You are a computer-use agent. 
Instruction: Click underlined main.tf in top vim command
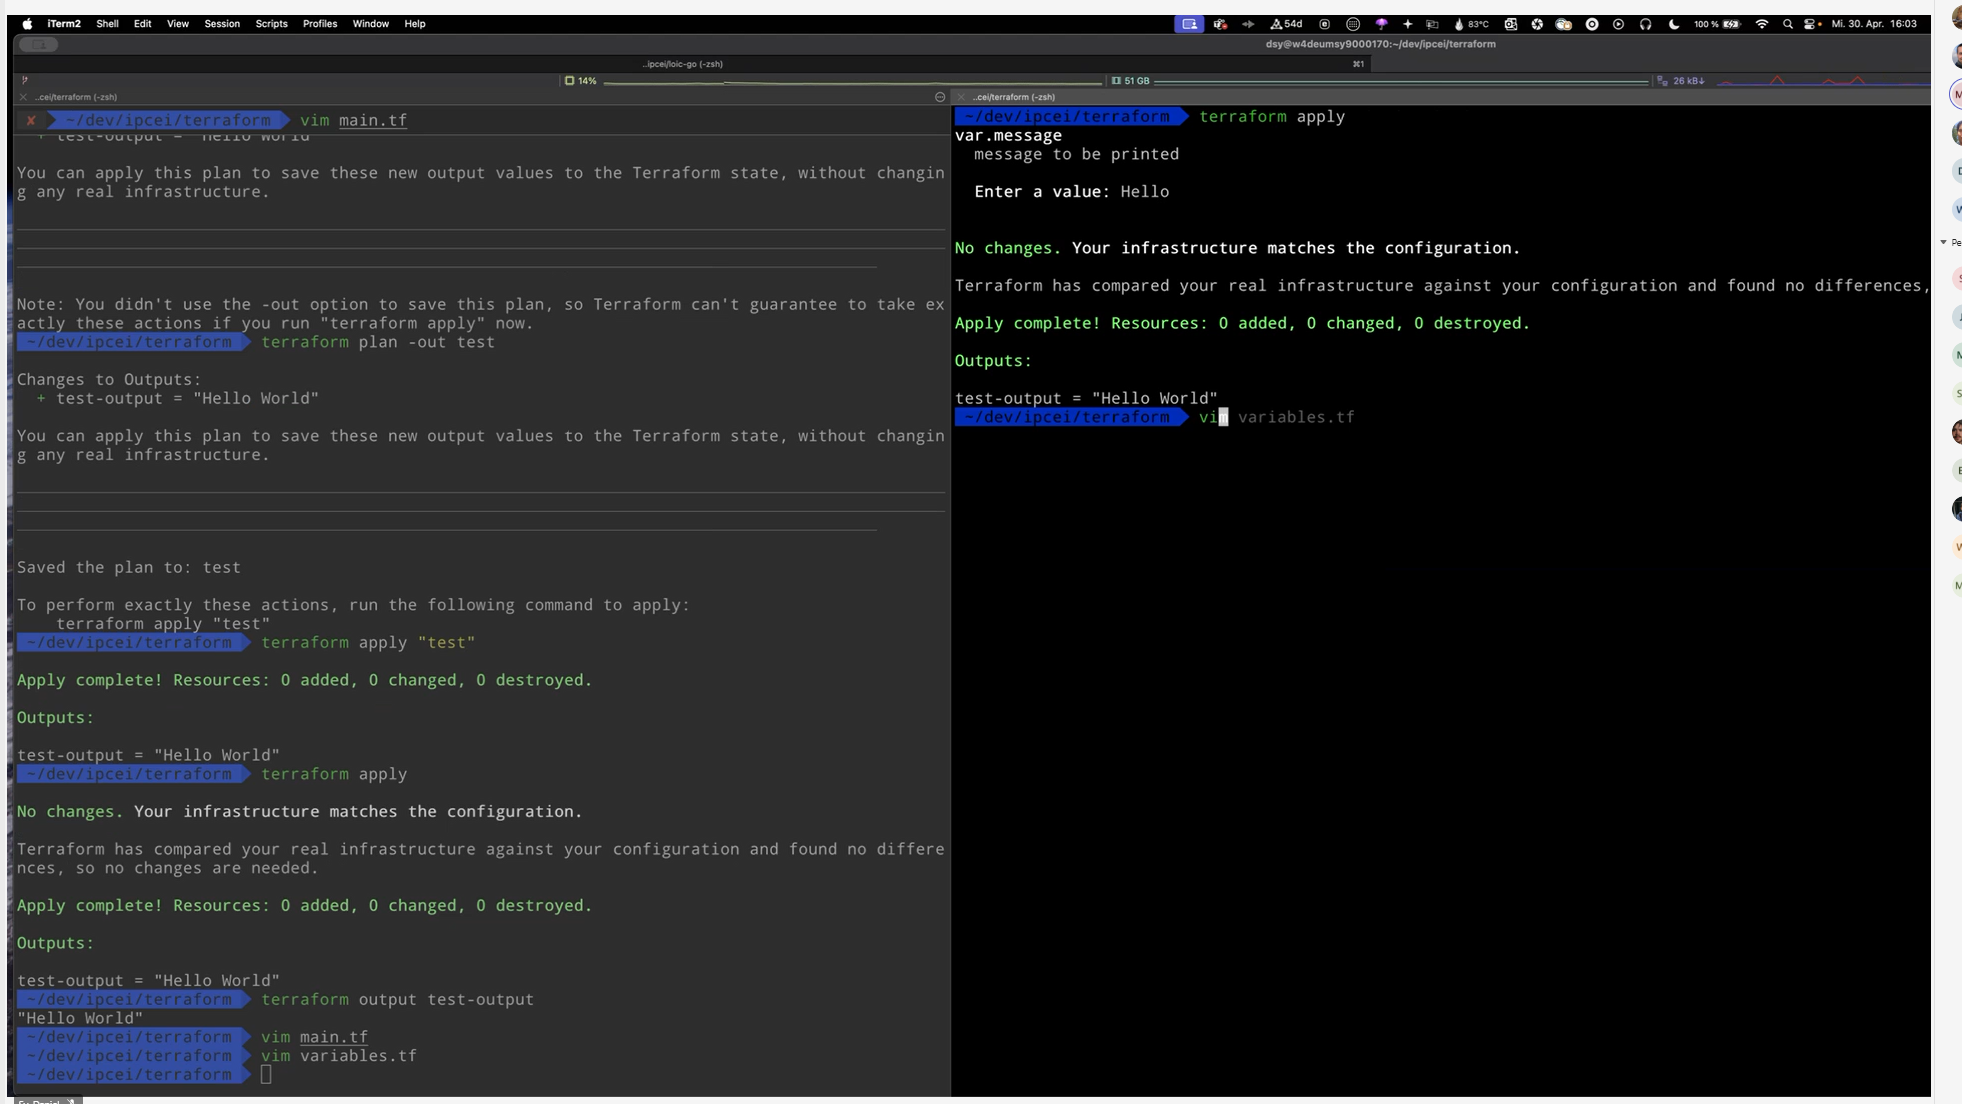click(x=373, y=120)
